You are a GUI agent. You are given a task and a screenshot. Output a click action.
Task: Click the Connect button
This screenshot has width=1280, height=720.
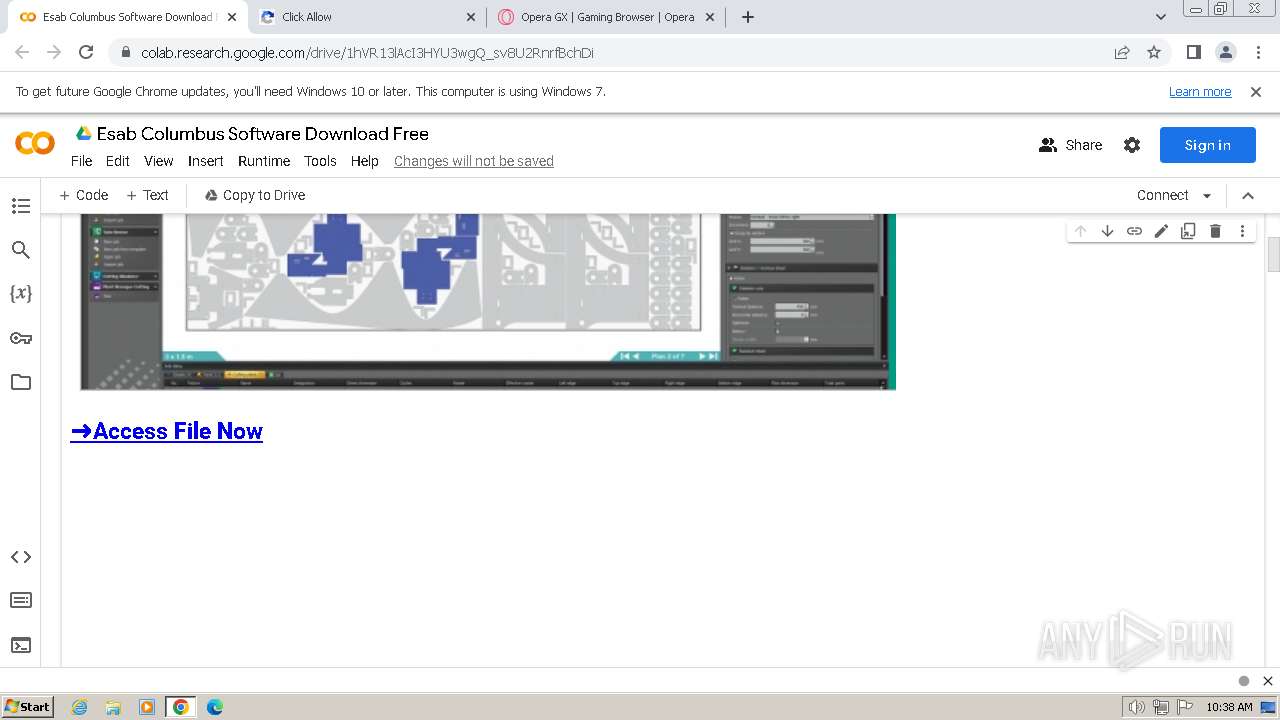(x=1162, y=196)
